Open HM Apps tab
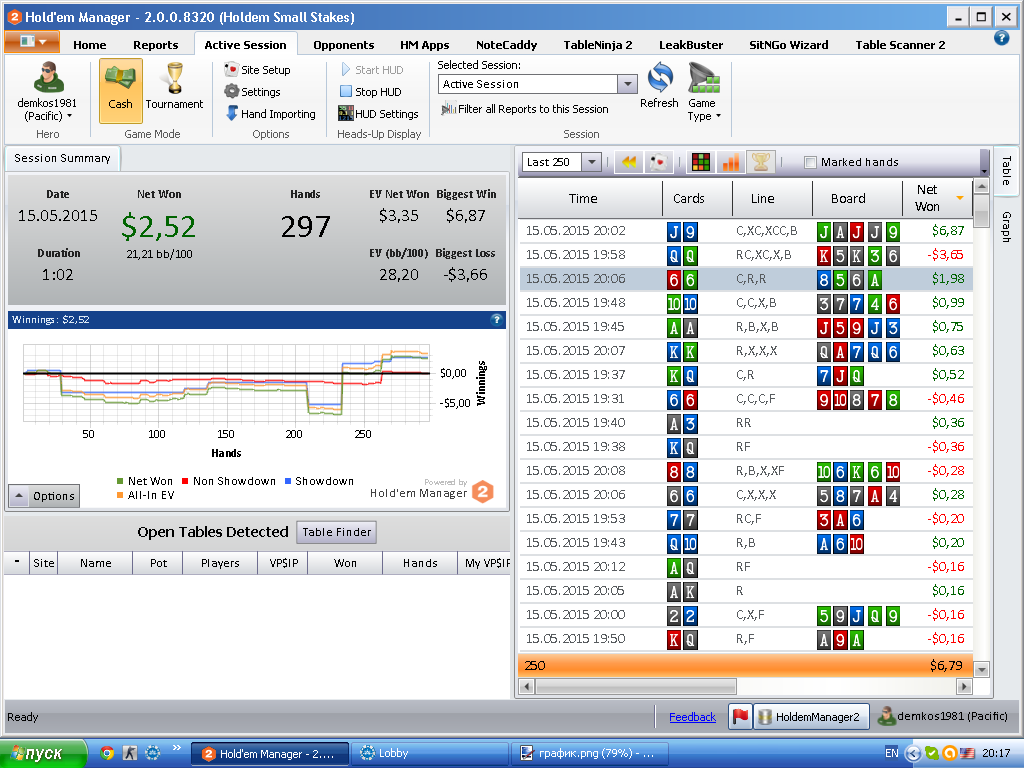The height and width of the screenshot is (768, 1024). click(424, 44)
